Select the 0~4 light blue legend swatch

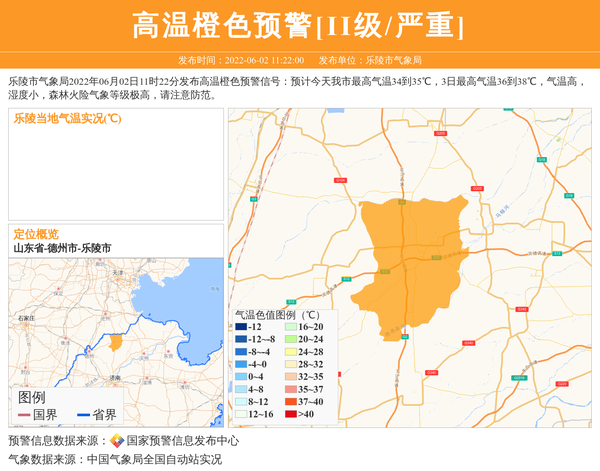(x=240, y=377)
